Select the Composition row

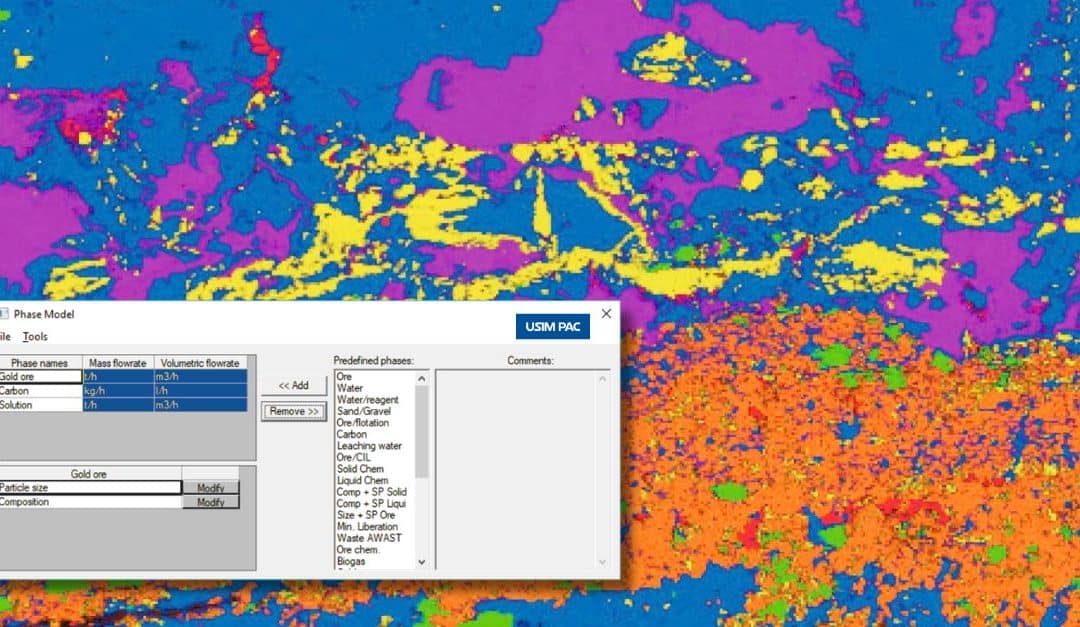pyautogui.click(x=90, y=502)
